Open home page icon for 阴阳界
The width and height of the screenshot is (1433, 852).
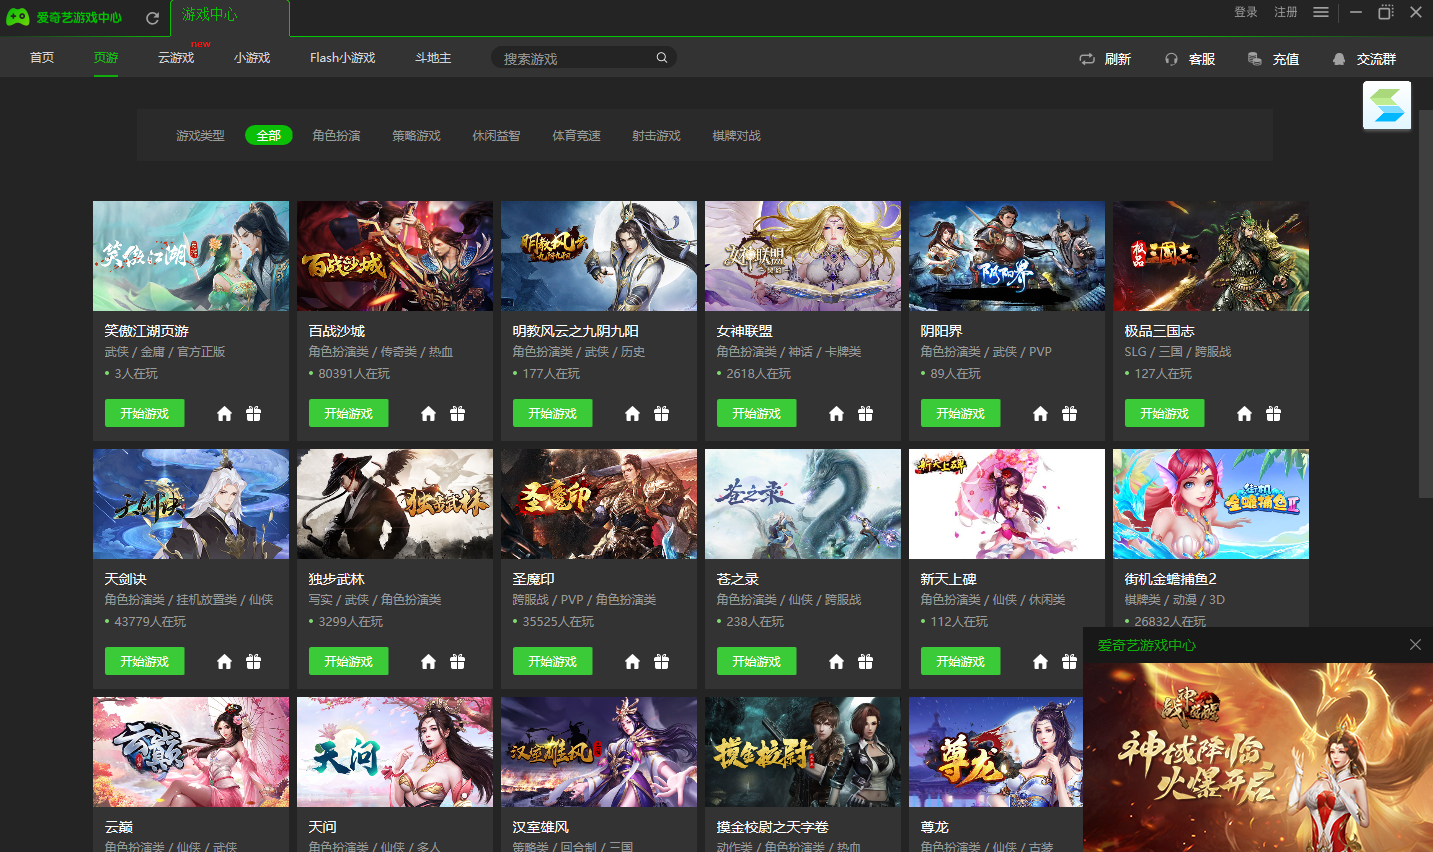(1040, 413)
